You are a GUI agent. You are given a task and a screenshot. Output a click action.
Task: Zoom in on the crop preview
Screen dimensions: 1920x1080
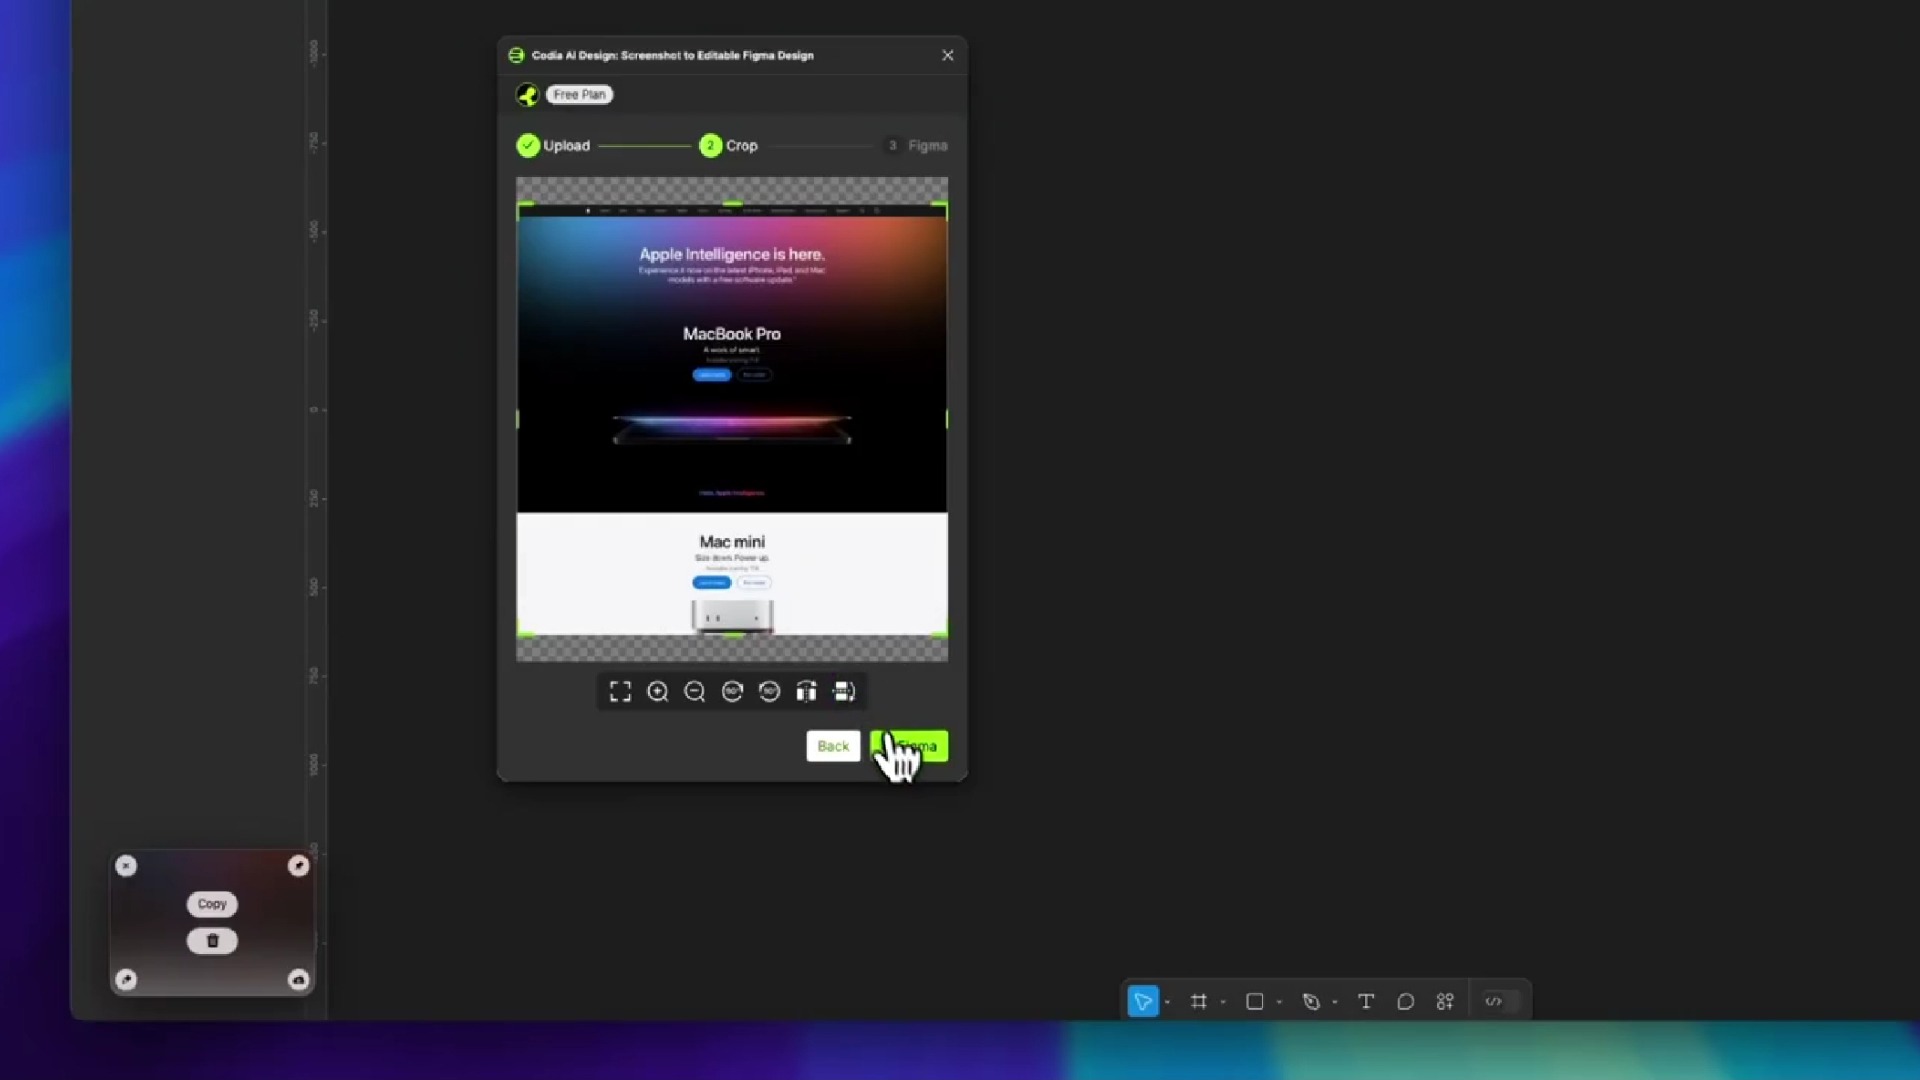(658, 692)
